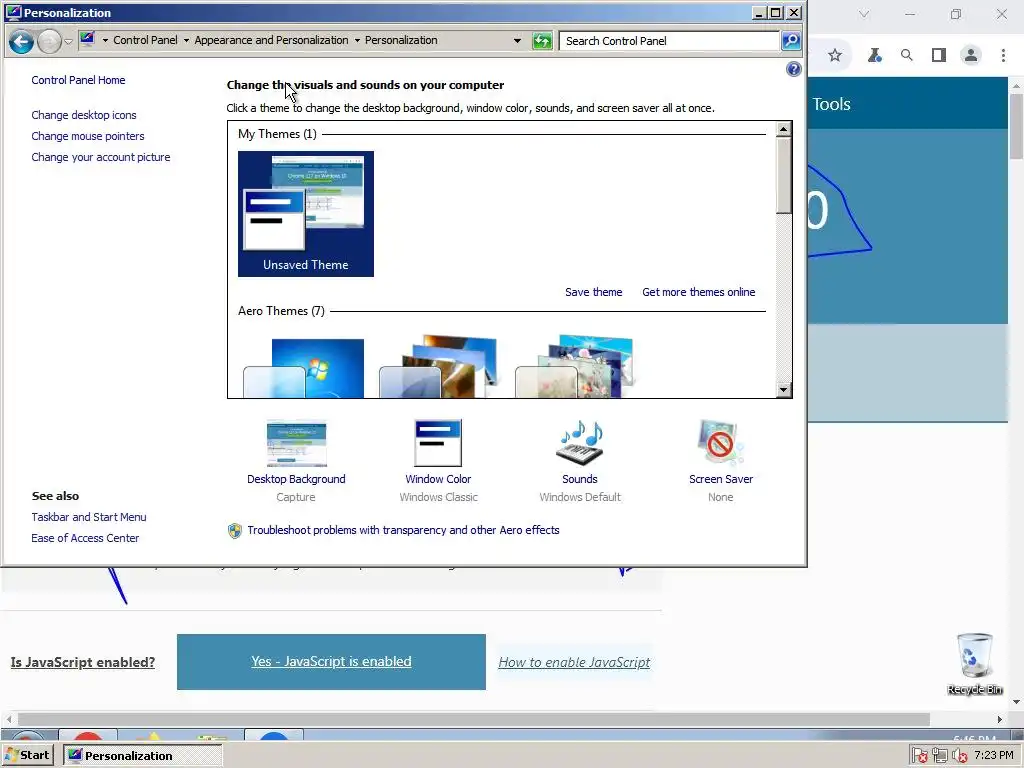Click the network icon in system tray

[940, 756]
